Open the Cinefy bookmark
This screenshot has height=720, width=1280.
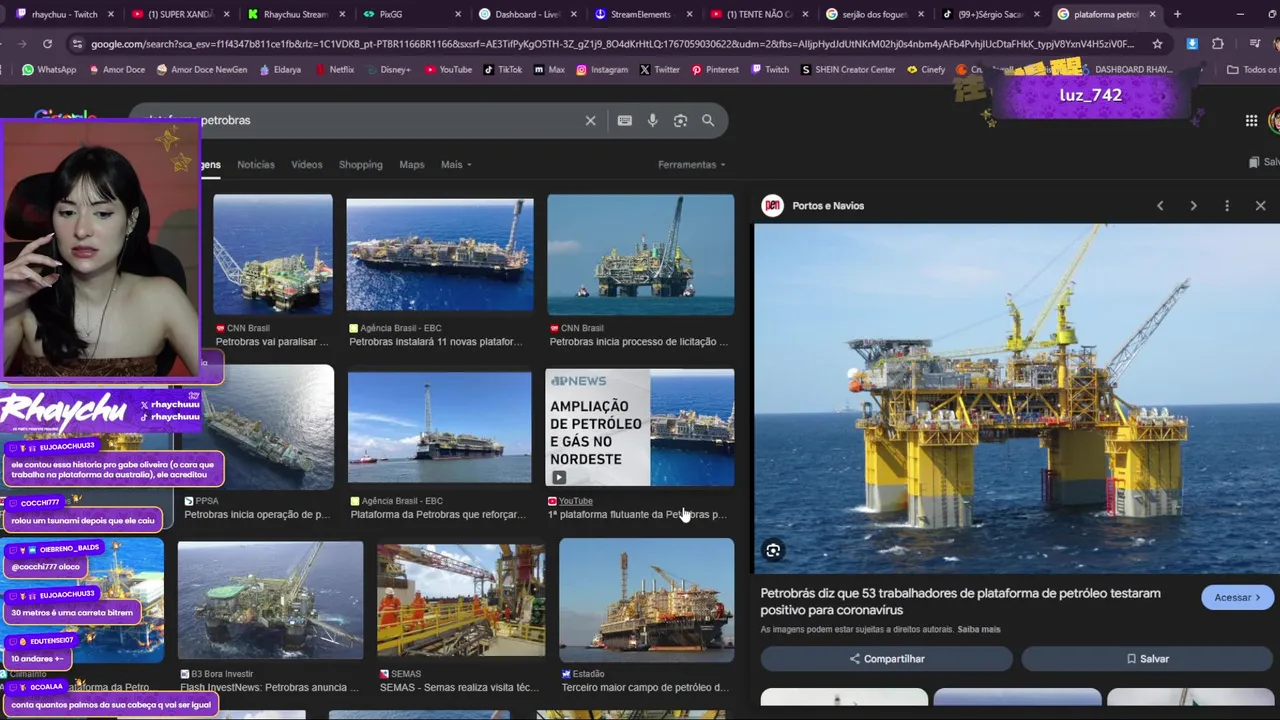[926, 69]
